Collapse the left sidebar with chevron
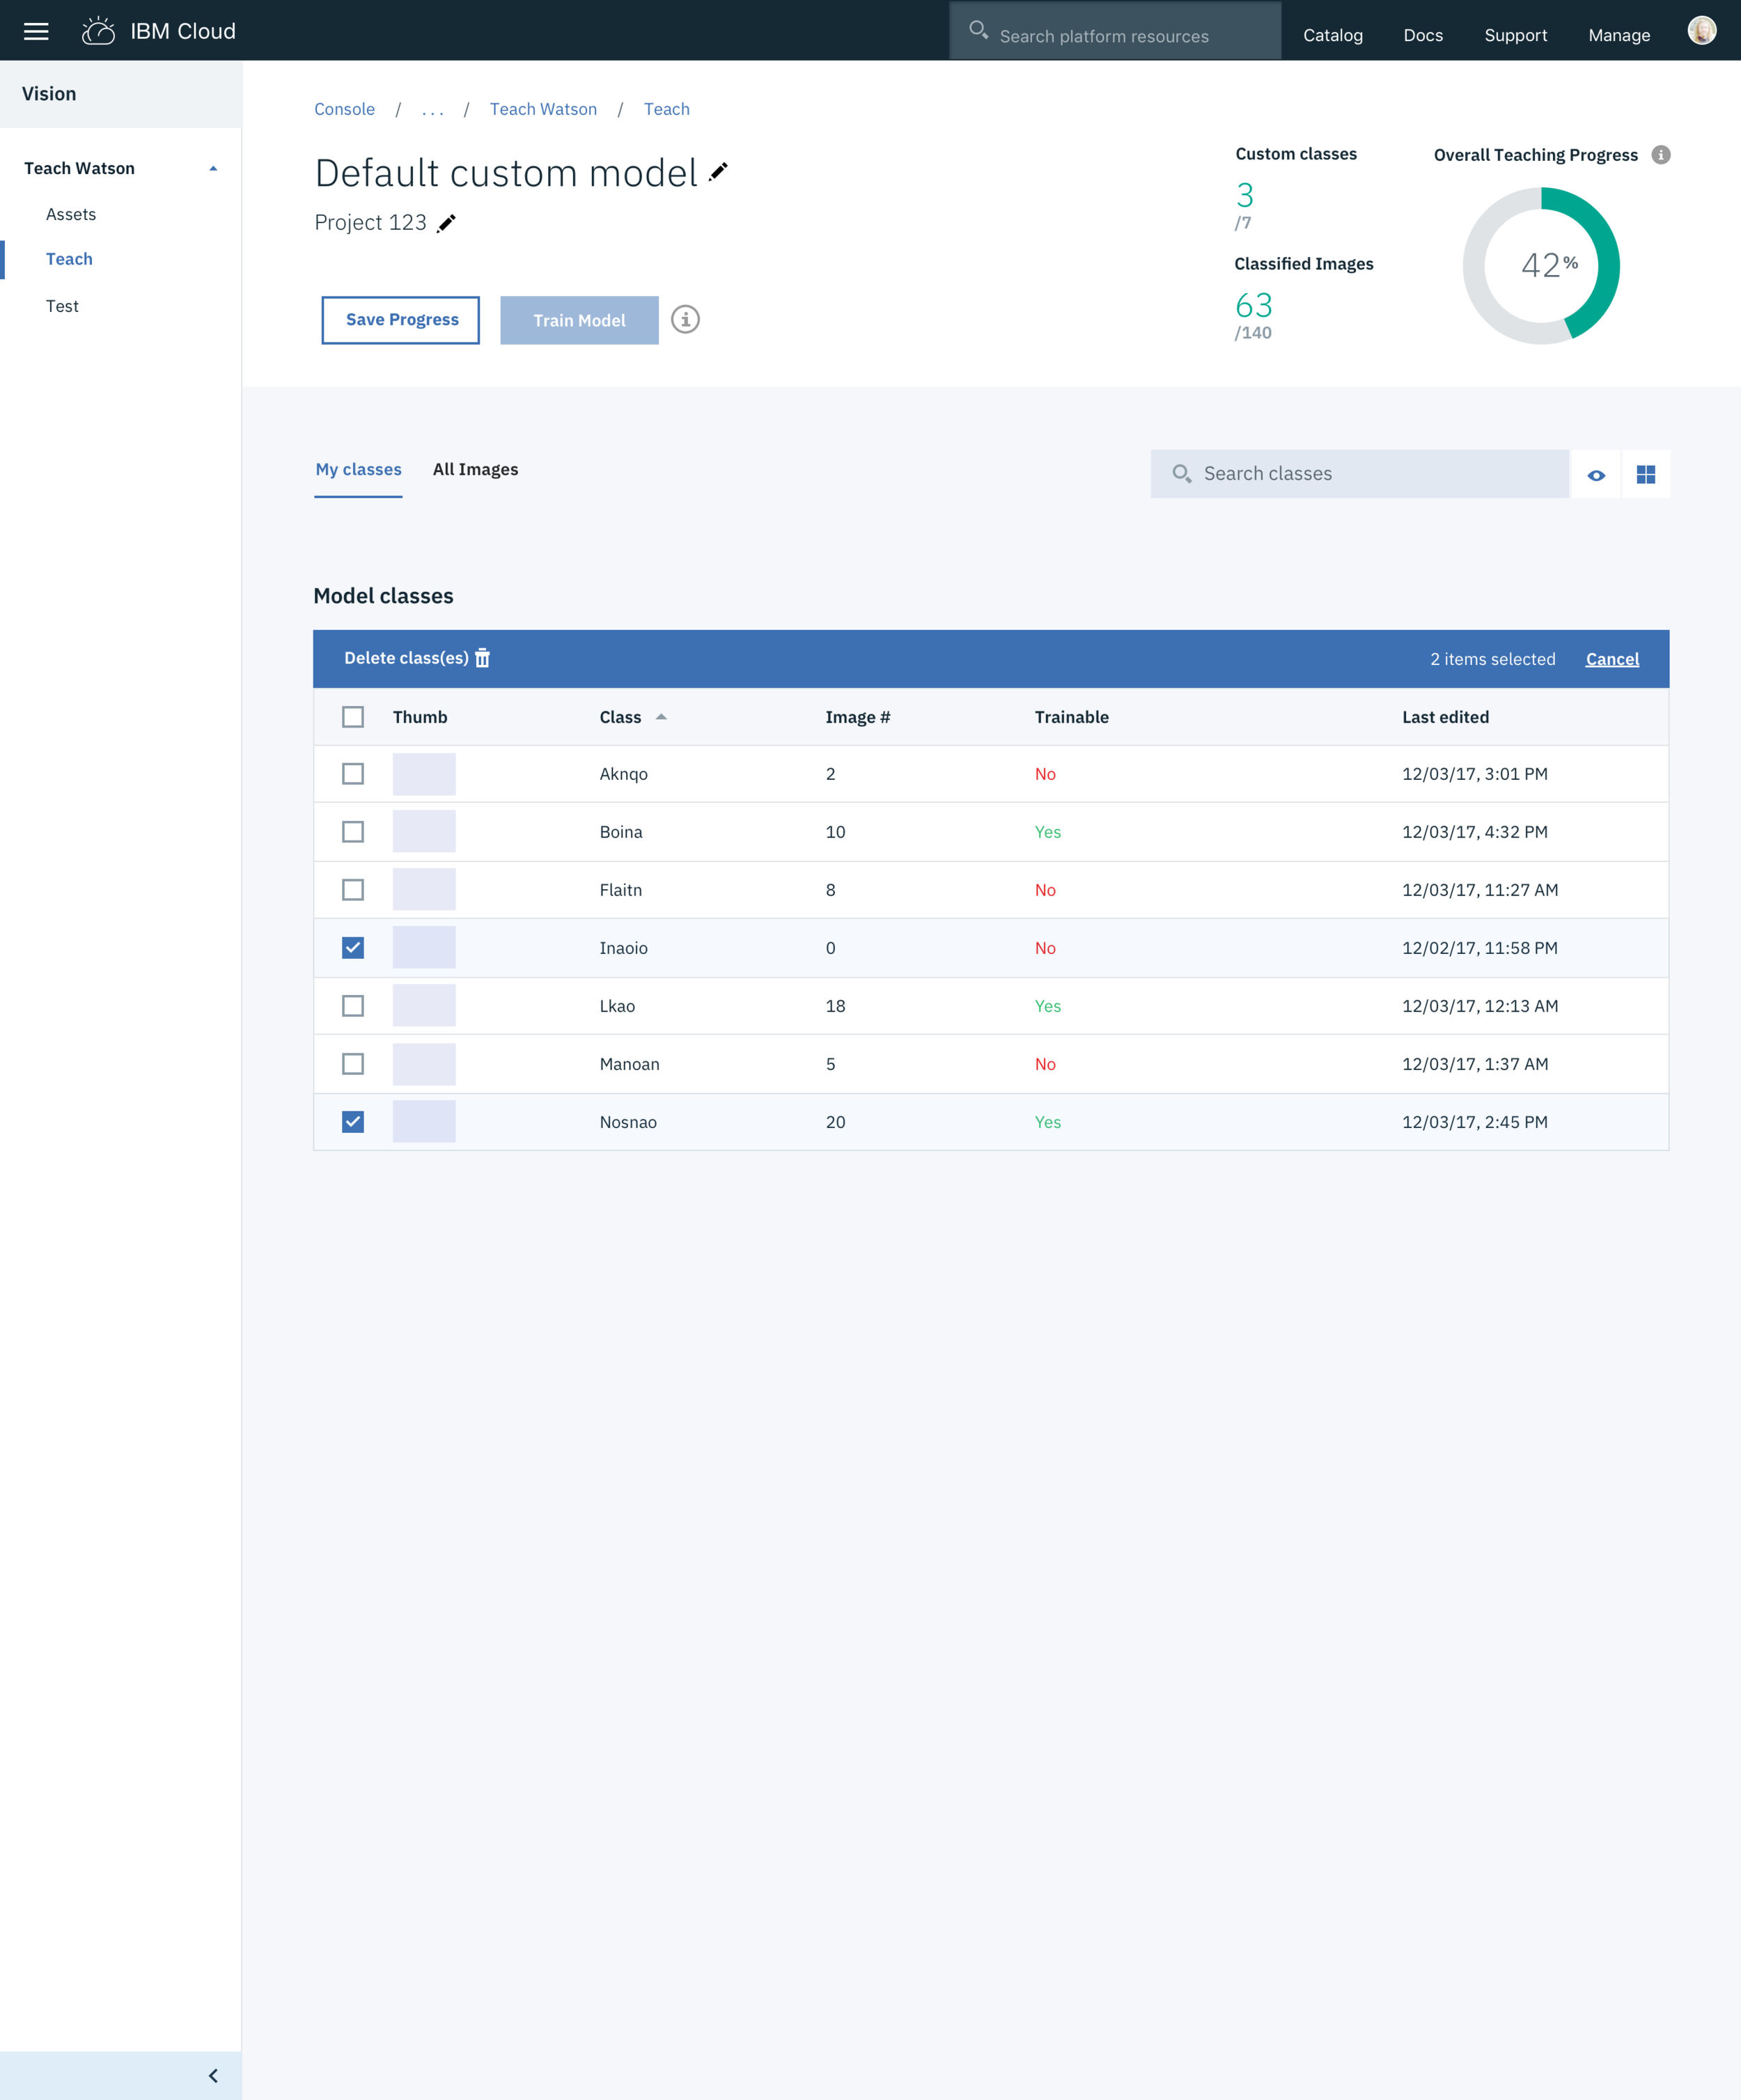 click(x=213, y=2075)
